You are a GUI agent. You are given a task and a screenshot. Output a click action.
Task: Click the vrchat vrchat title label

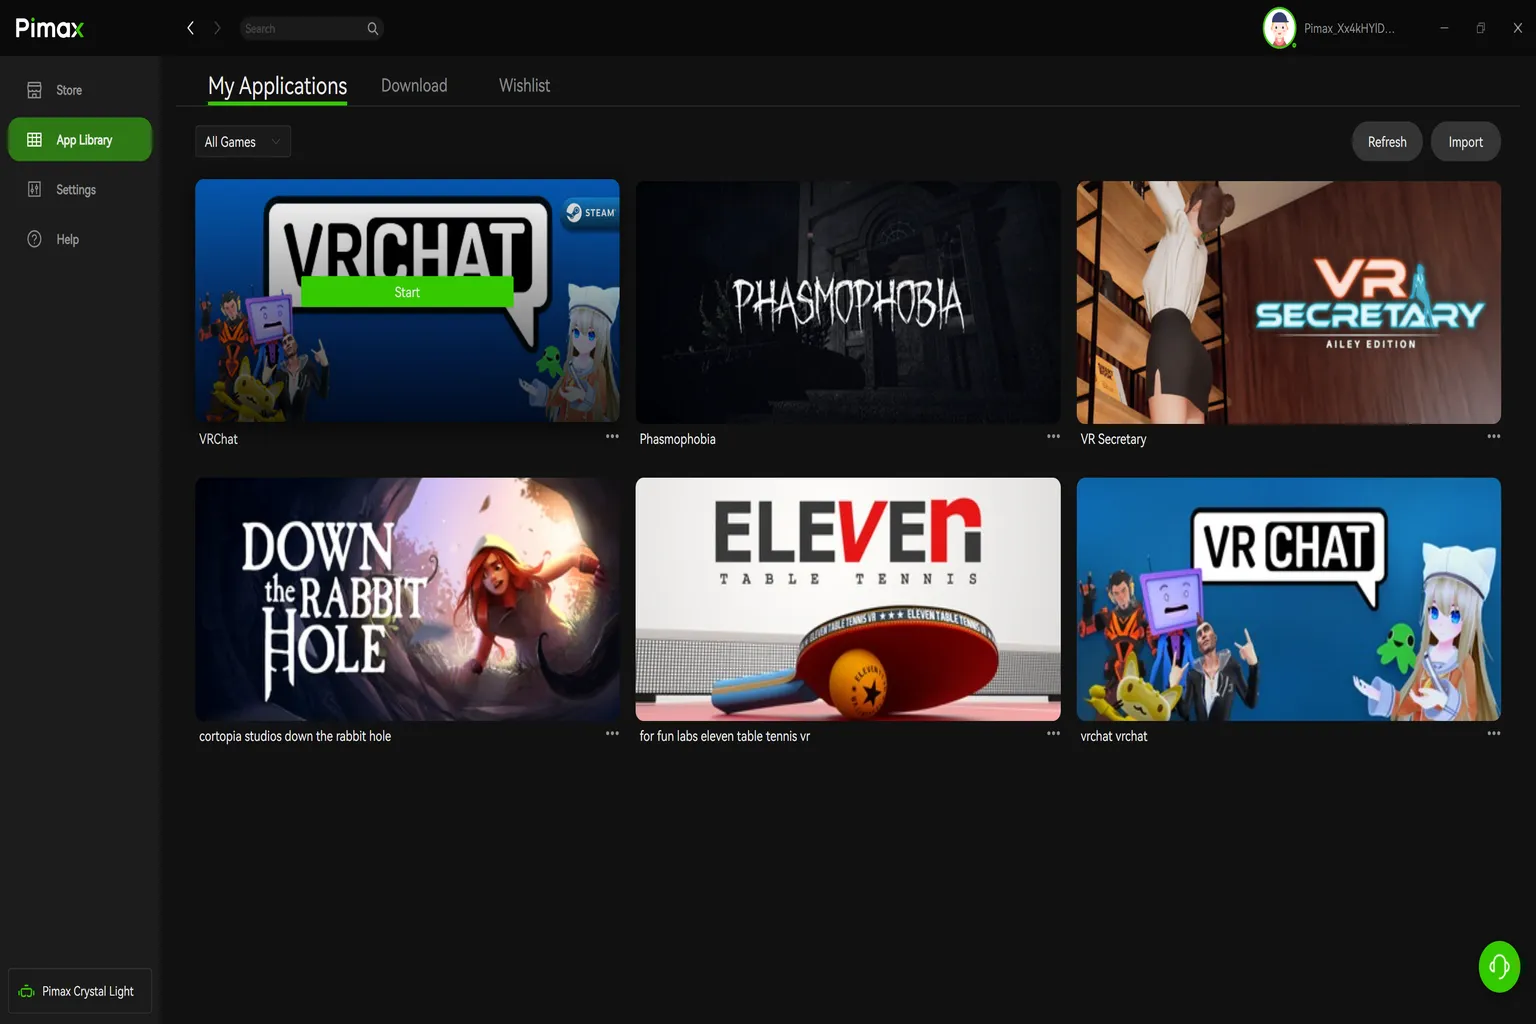pos(1114,736)
